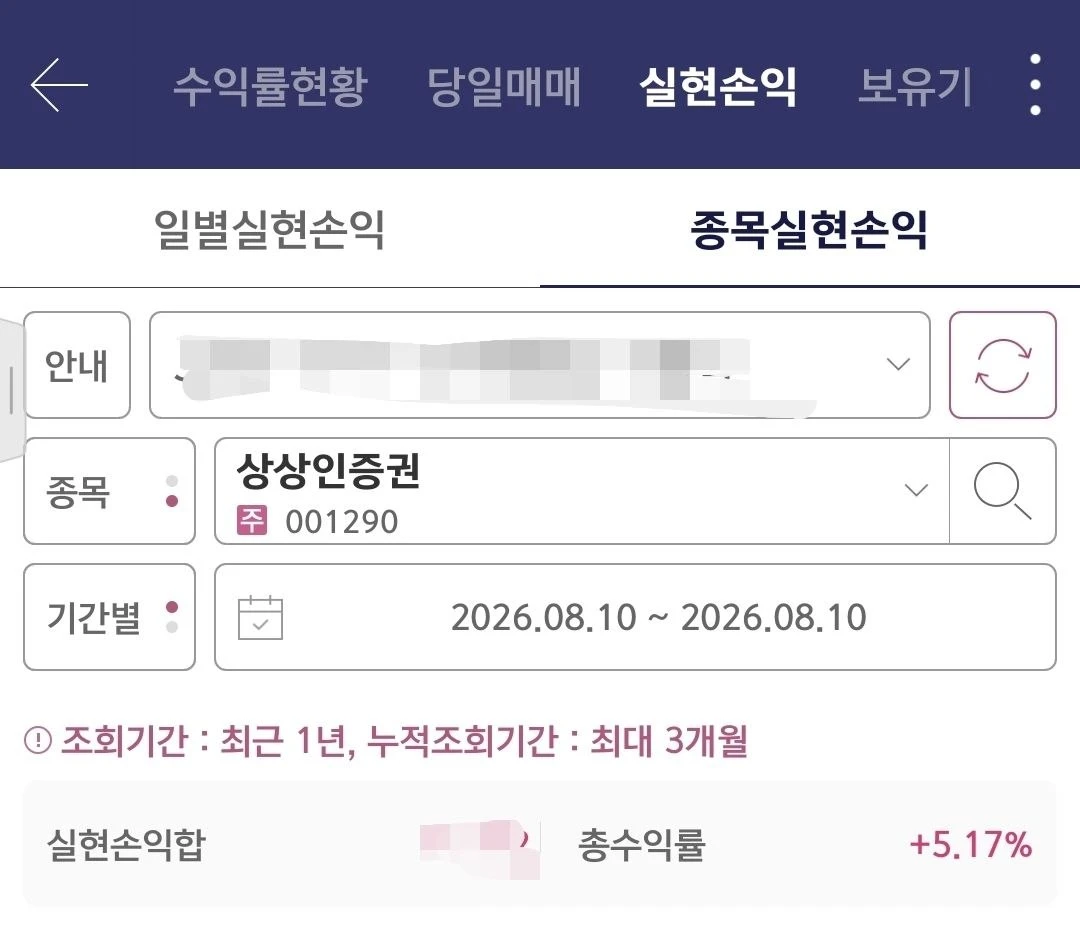Expand the 상상인증권 stock dropdown chevron
The image size is (1080, 926).
[916, 491]
